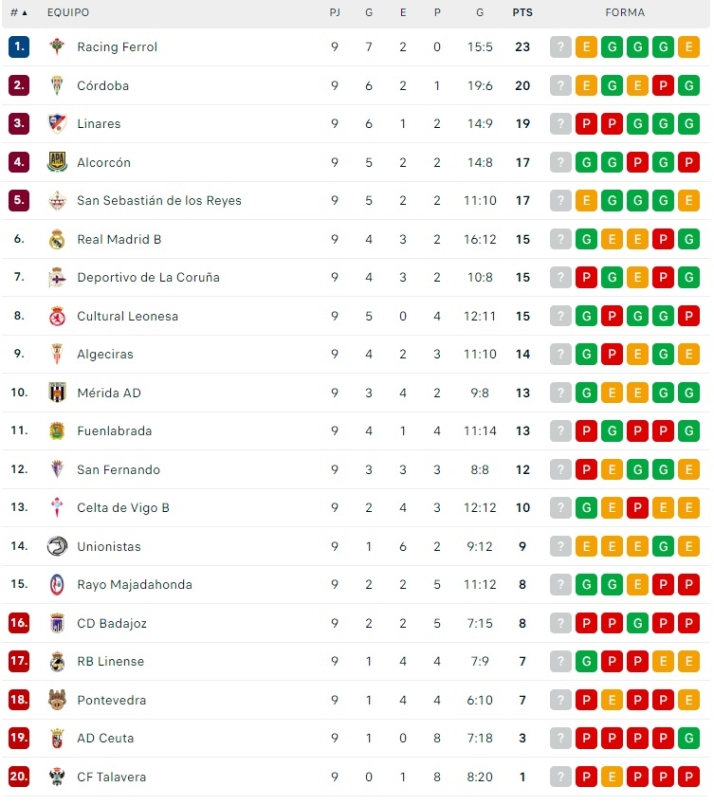
Task: Open Deportivo de La Coruña team link
Action: coord(148,278)
